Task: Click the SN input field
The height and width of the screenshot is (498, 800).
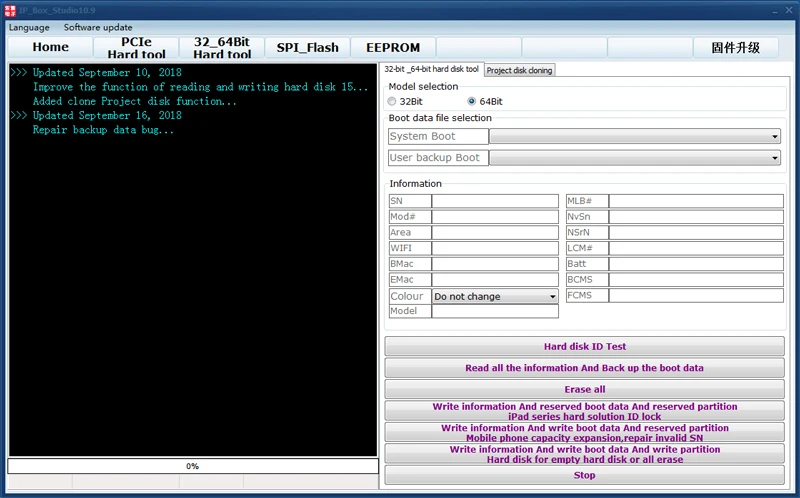Action: click(495, 201)
